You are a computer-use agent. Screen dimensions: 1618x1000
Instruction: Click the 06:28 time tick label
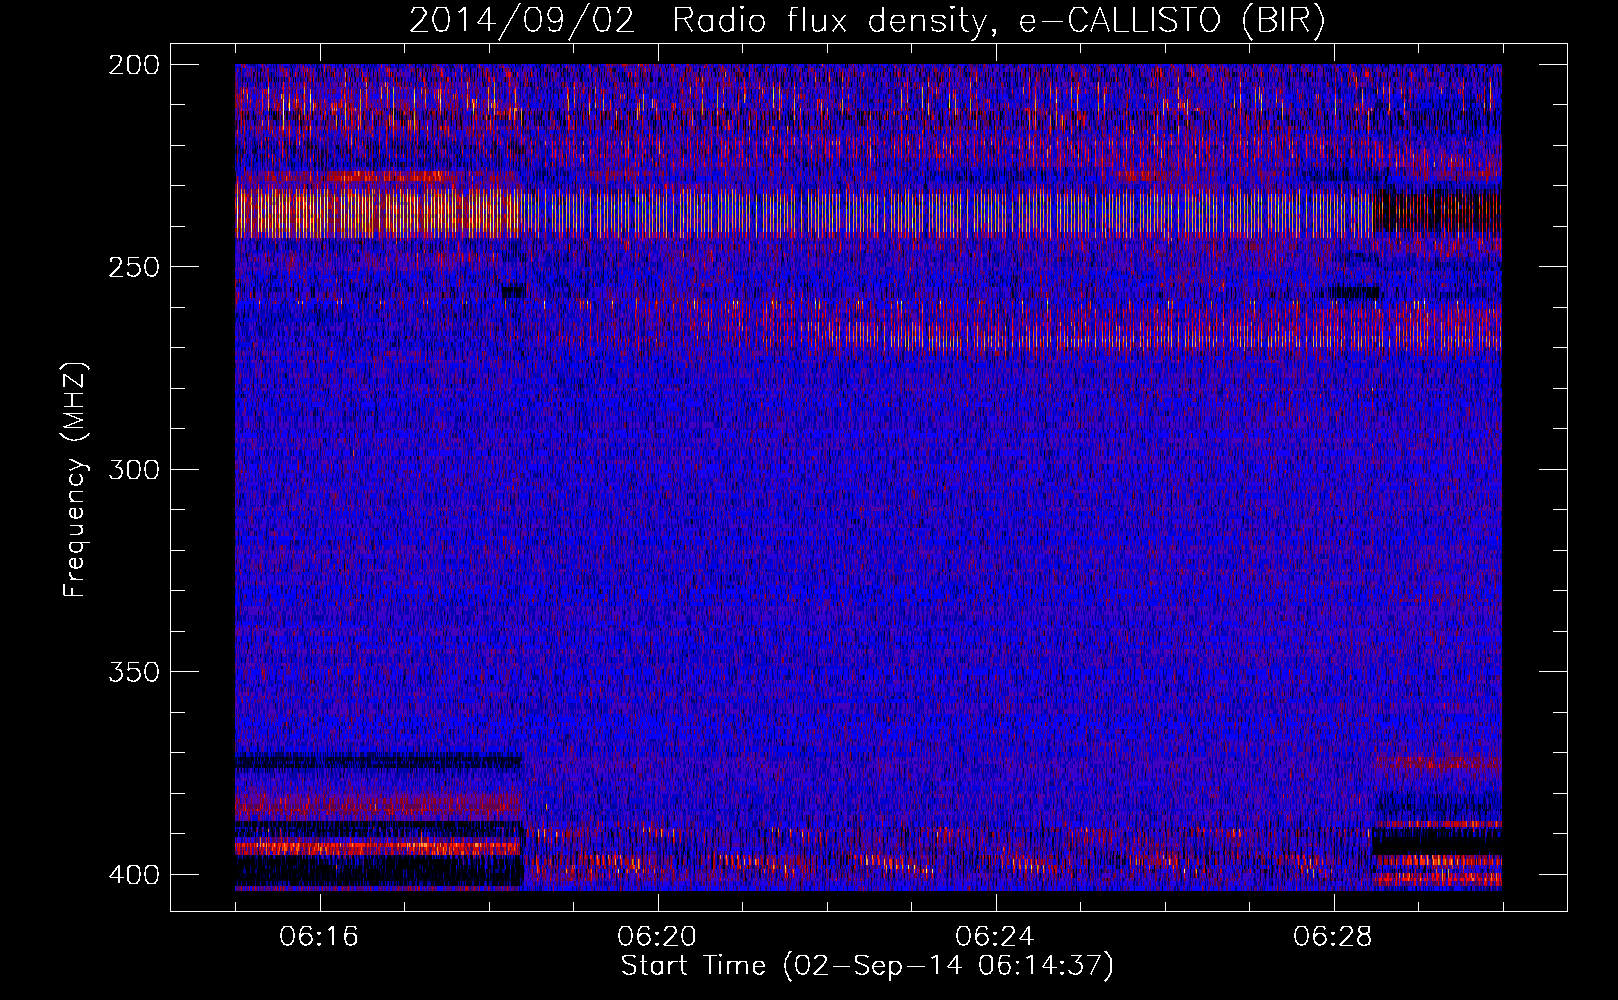coord(1333,937)
